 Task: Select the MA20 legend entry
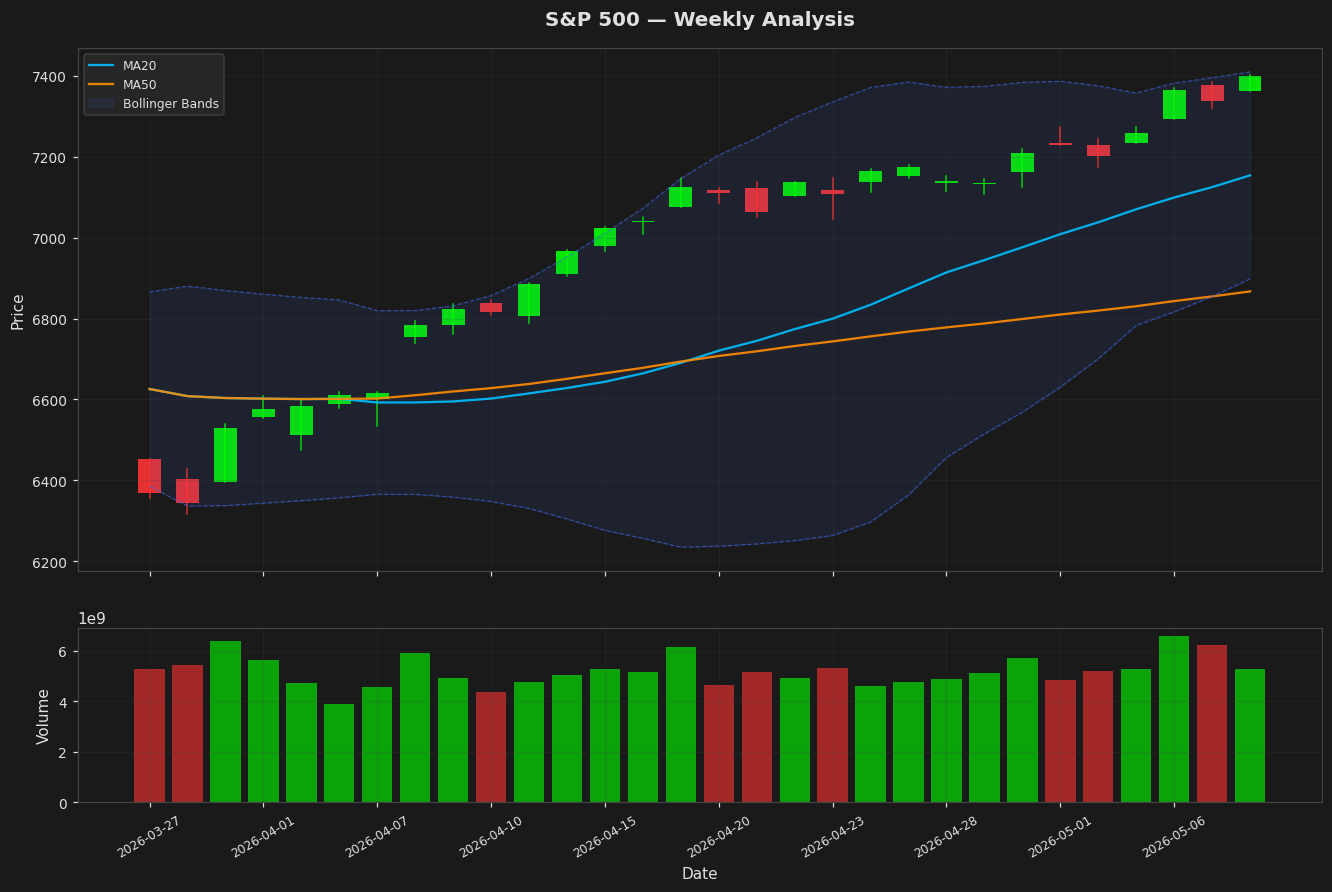click(123, 66)
